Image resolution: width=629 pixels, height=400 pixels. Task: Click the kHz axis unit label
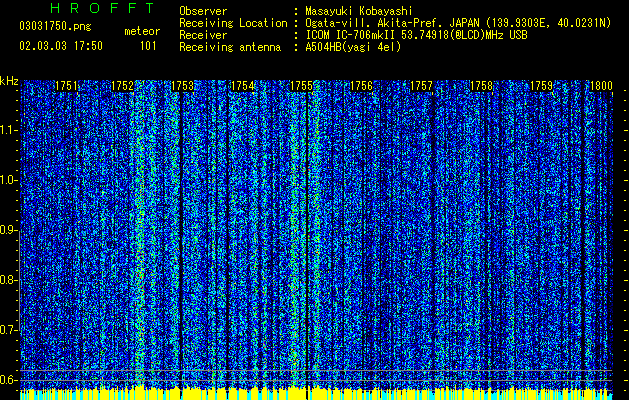(9, 81)
